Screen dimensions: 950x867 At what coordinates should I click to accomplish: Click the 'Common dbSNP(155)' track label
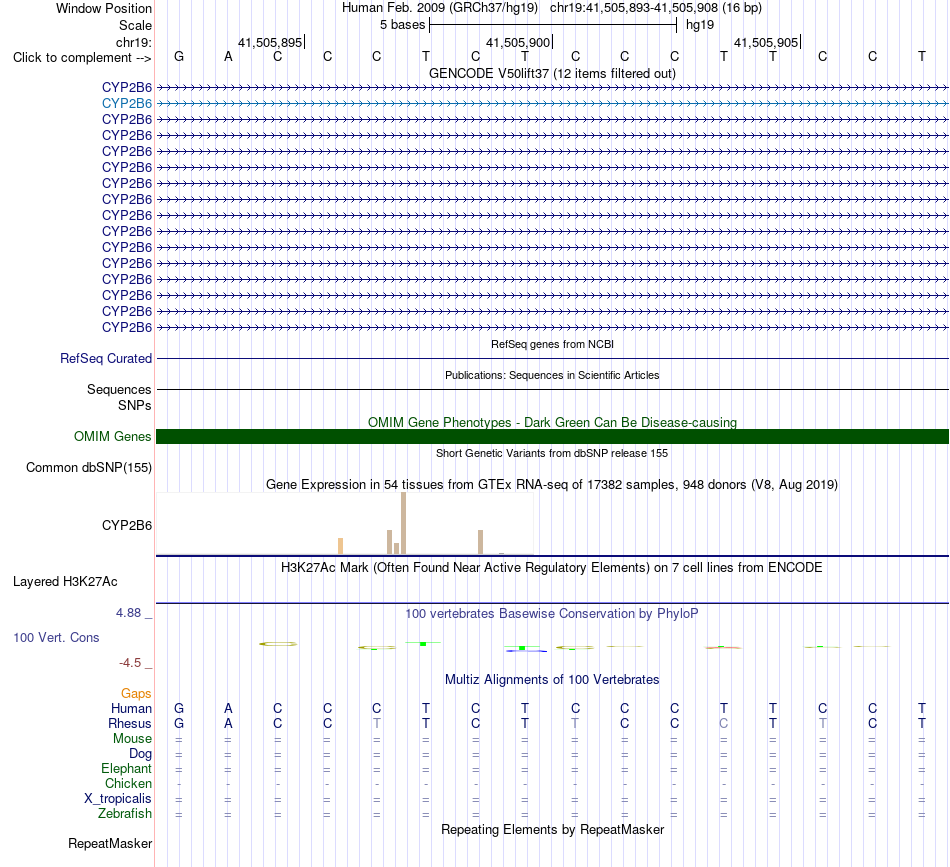(88, 468)
